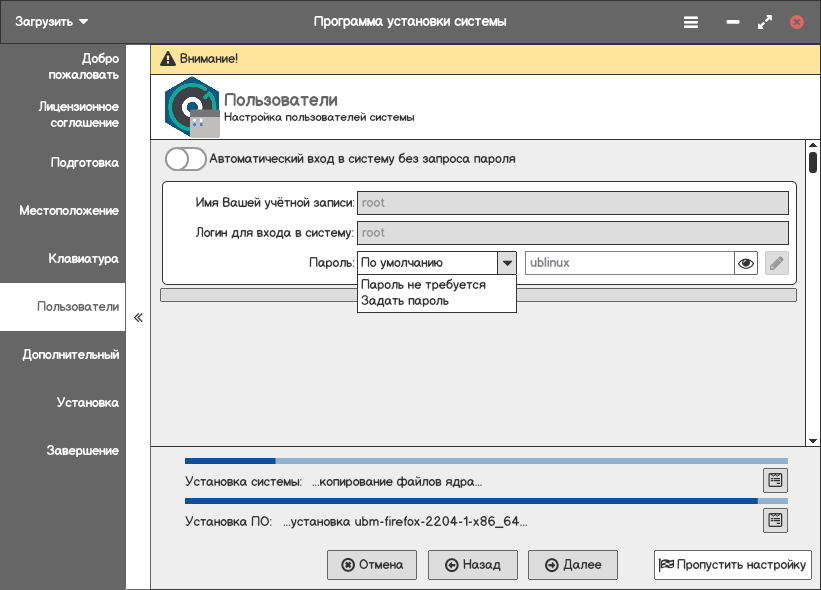Toggle automatic login without password switch
This screenshot has width=821, height=590.
tap(186, 159)
